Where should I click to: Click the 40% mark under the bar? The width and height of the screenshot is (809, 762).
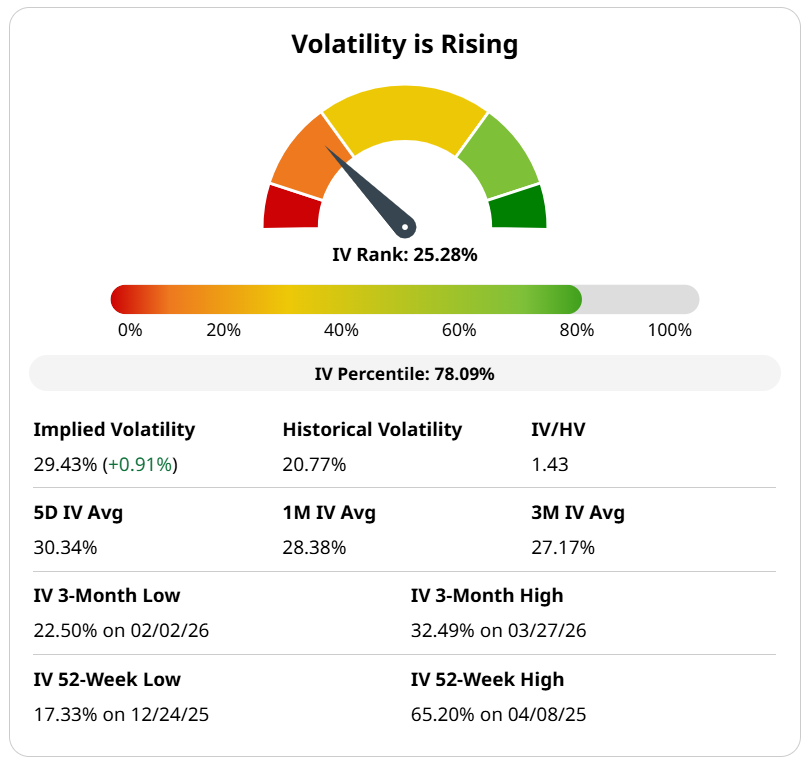341,330
